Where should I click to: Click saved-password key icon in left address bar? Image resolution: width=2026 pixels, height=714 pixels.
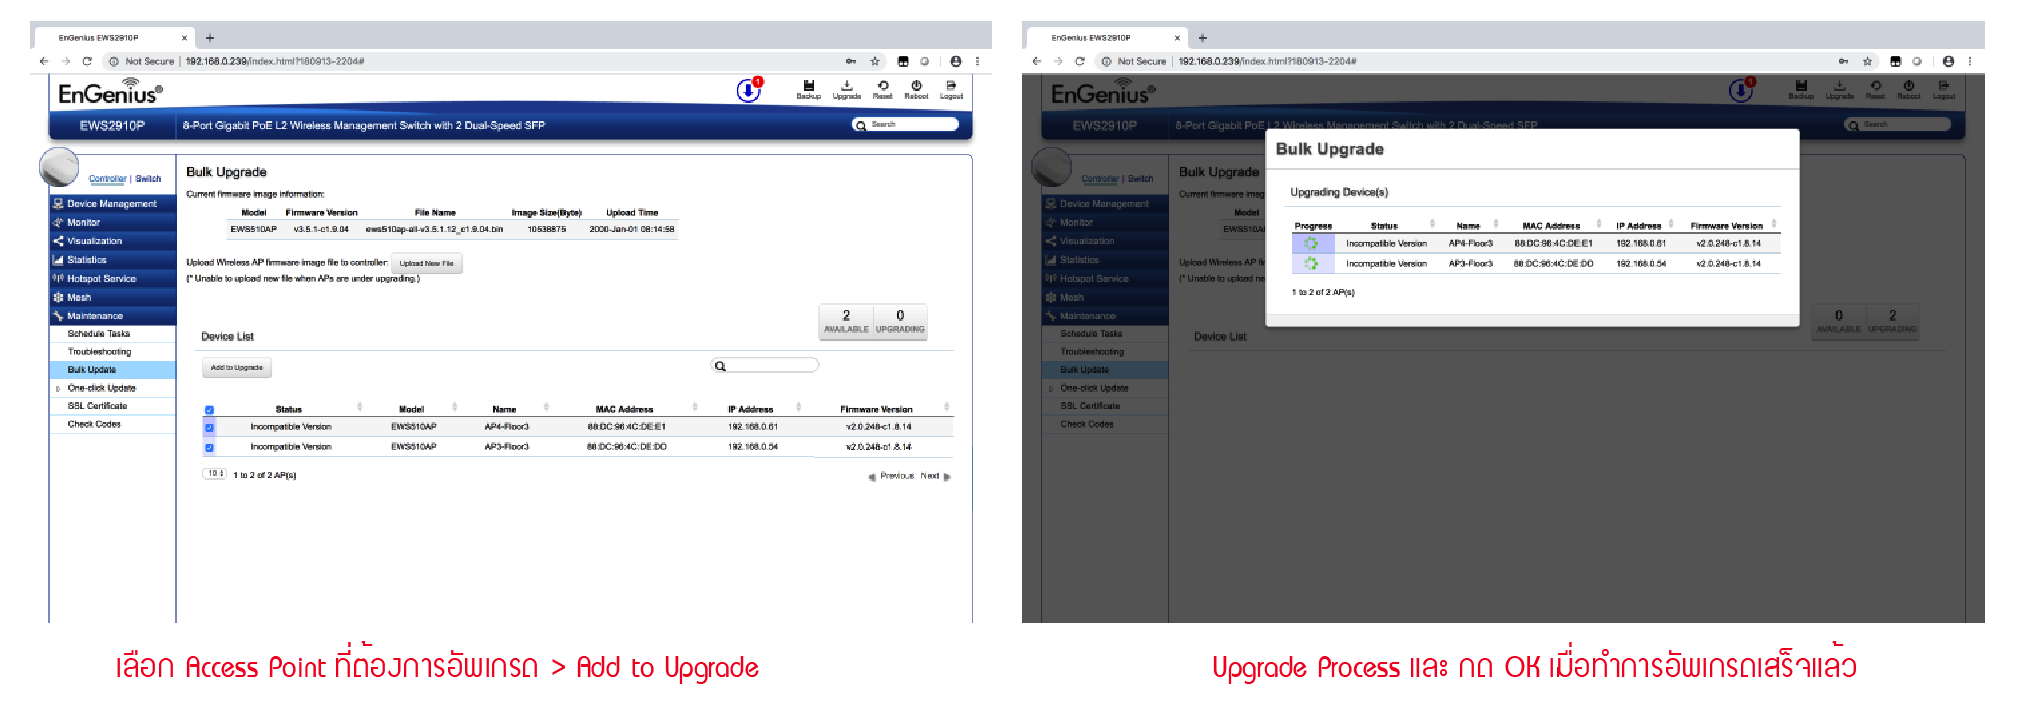[x=850, y=61]
